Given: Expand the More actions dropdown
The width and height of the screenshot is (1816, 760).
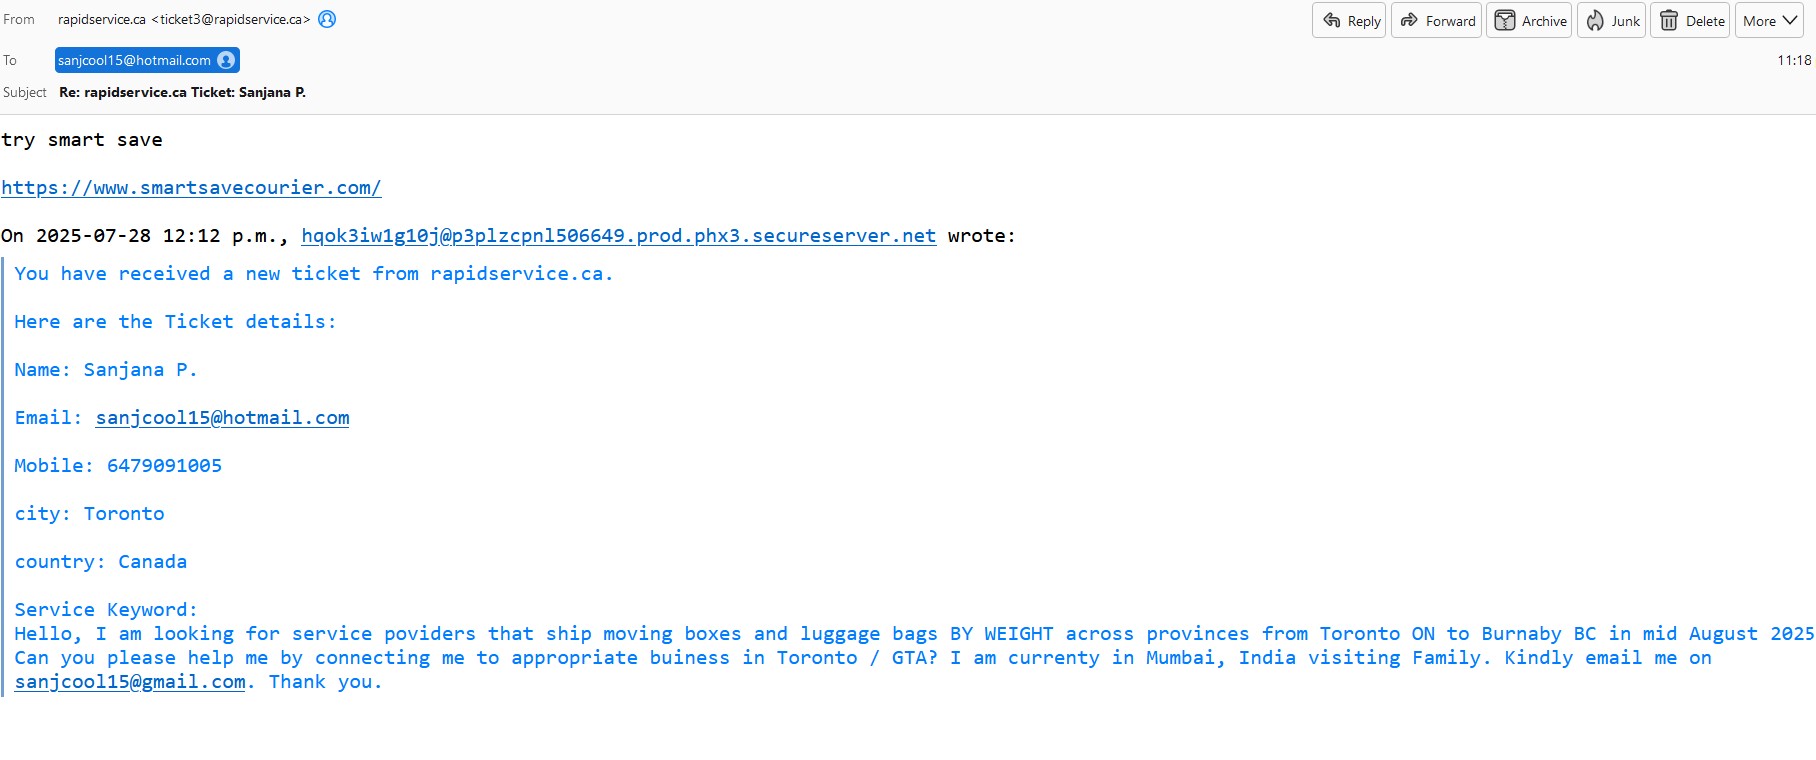Looking at the screenshot, I should 1769,20.
